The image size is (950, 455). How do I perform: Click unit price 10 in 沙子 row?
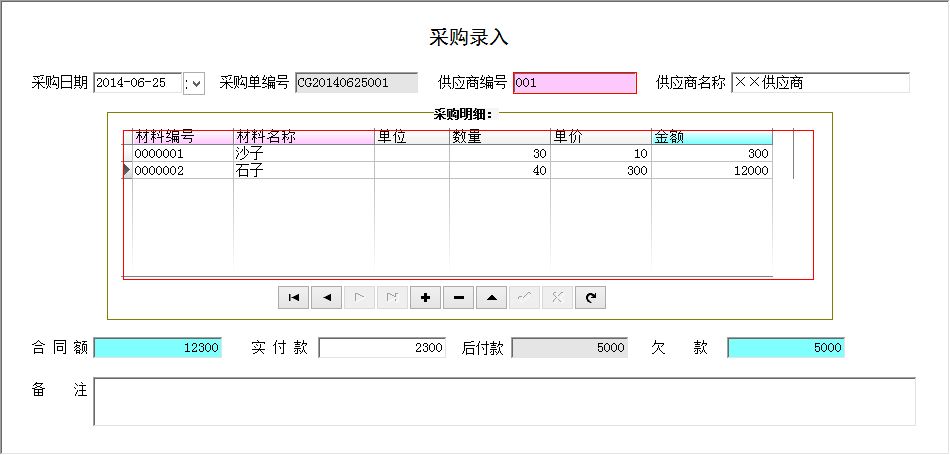tap(601, 154)
